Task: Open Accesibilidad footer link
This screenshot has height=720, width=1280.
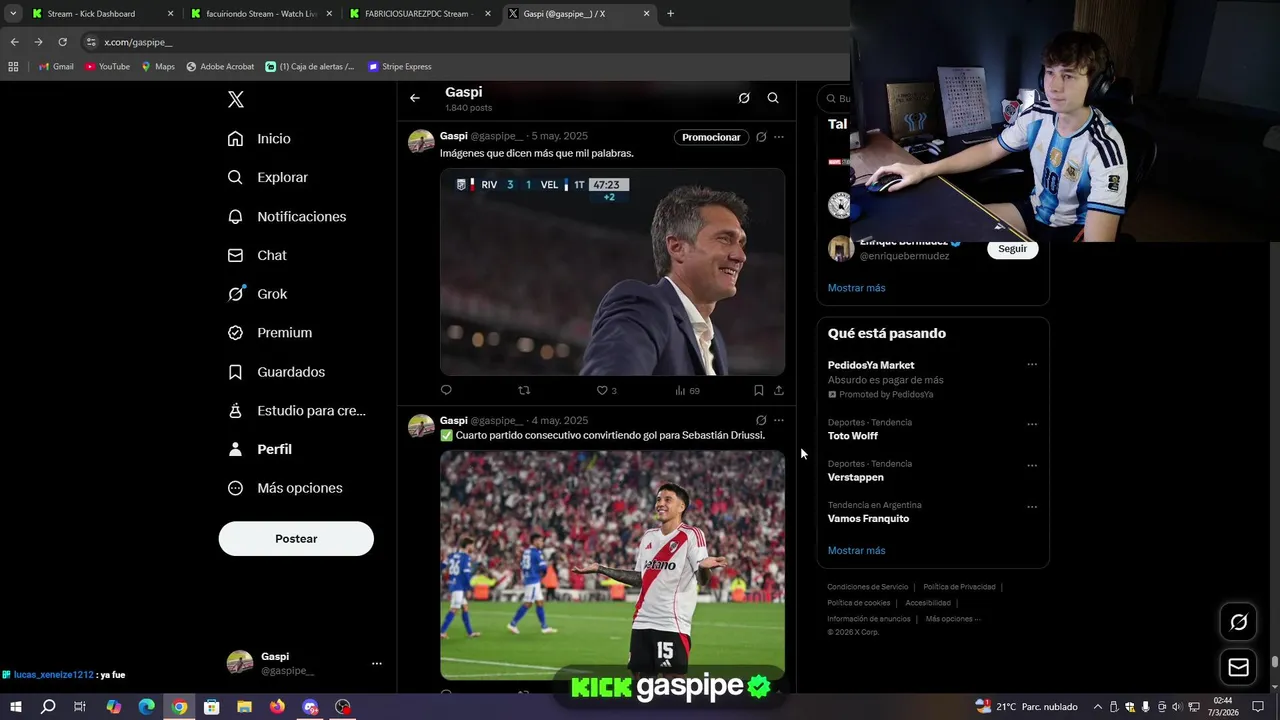Action: 928,603
